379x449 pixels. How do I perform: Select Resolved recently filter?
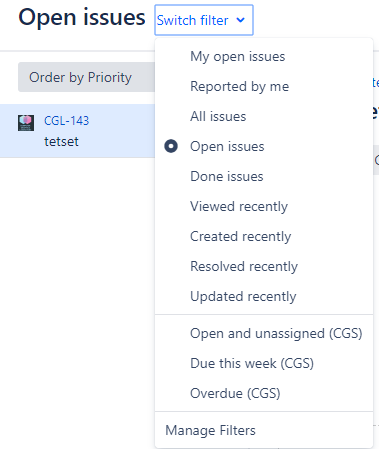(264, 266)
